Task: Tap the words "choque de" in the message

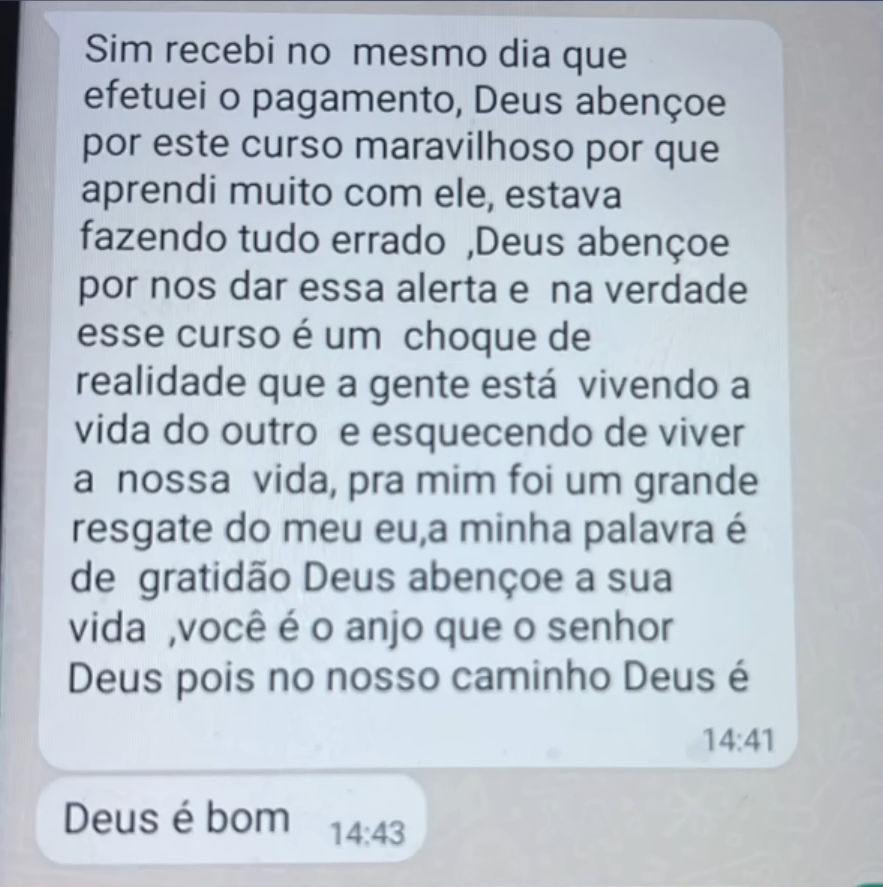Action: tap(497, 337)
